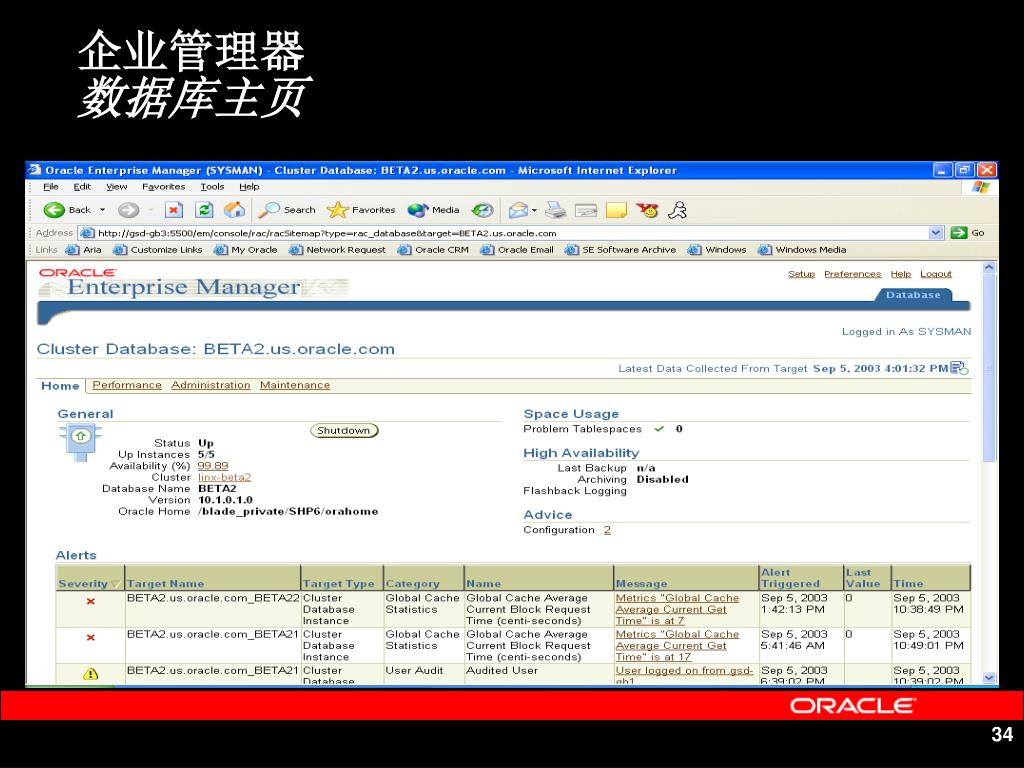
Task: Switch to the Performance tab
Action: [x=127, y=385]
